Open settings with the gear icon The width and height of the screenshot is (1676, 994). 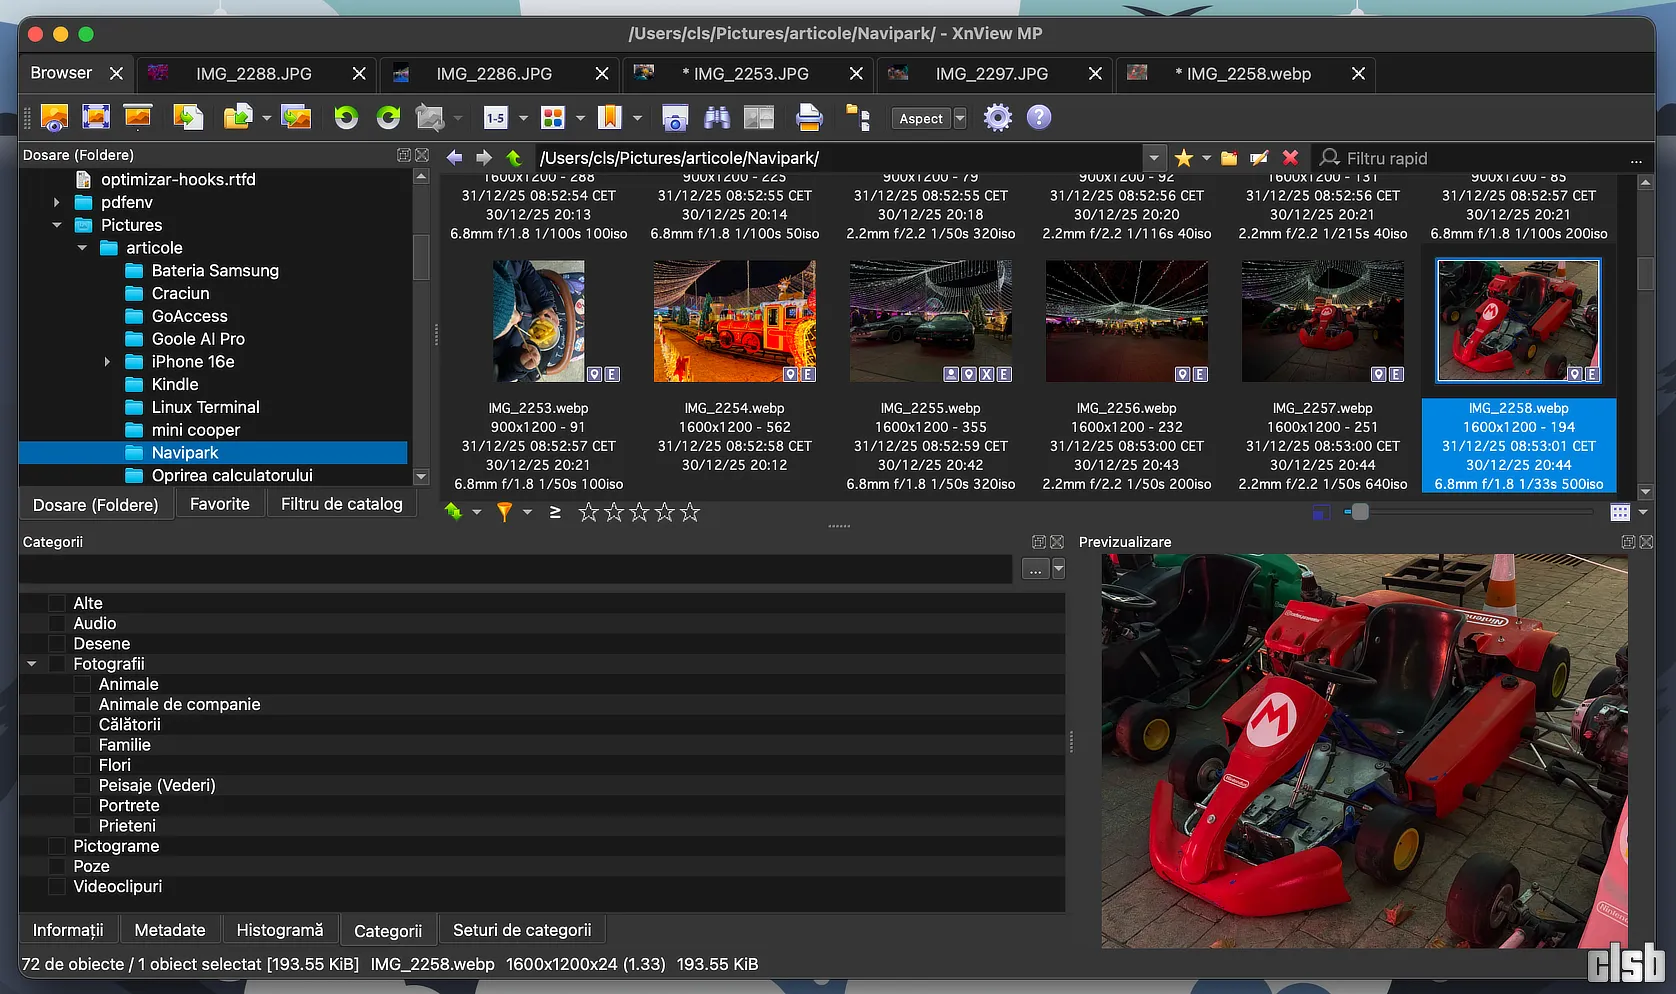point(997,118)
